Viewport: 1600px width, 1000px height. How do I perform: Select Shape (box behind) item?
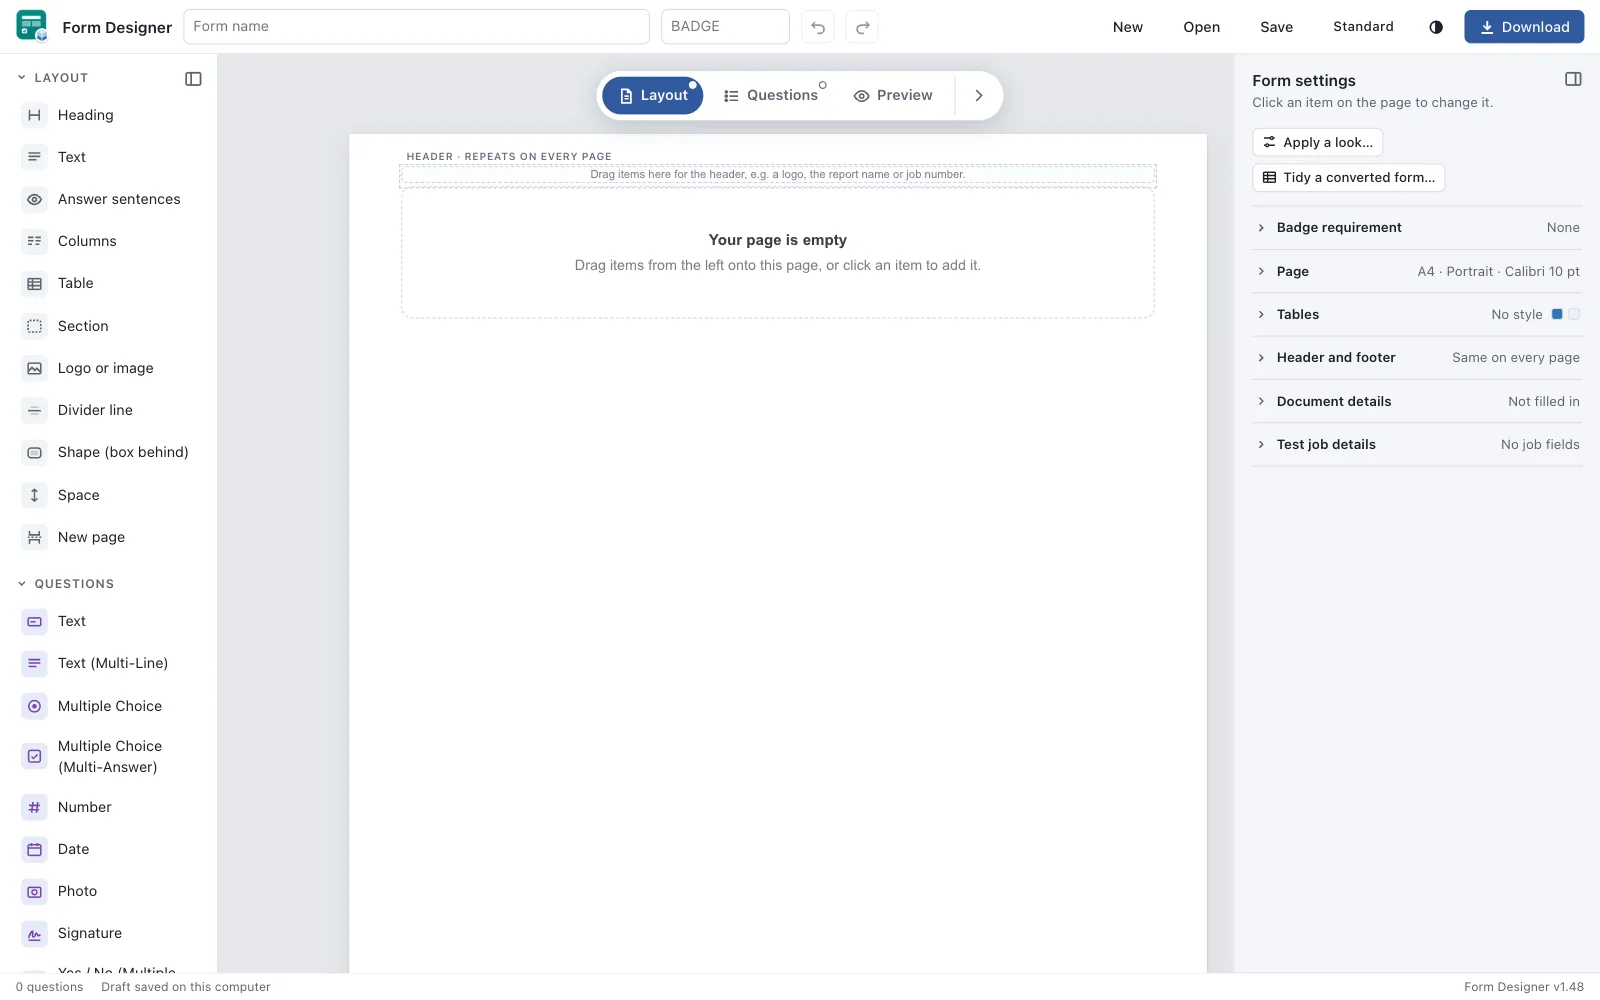point(108,452)
